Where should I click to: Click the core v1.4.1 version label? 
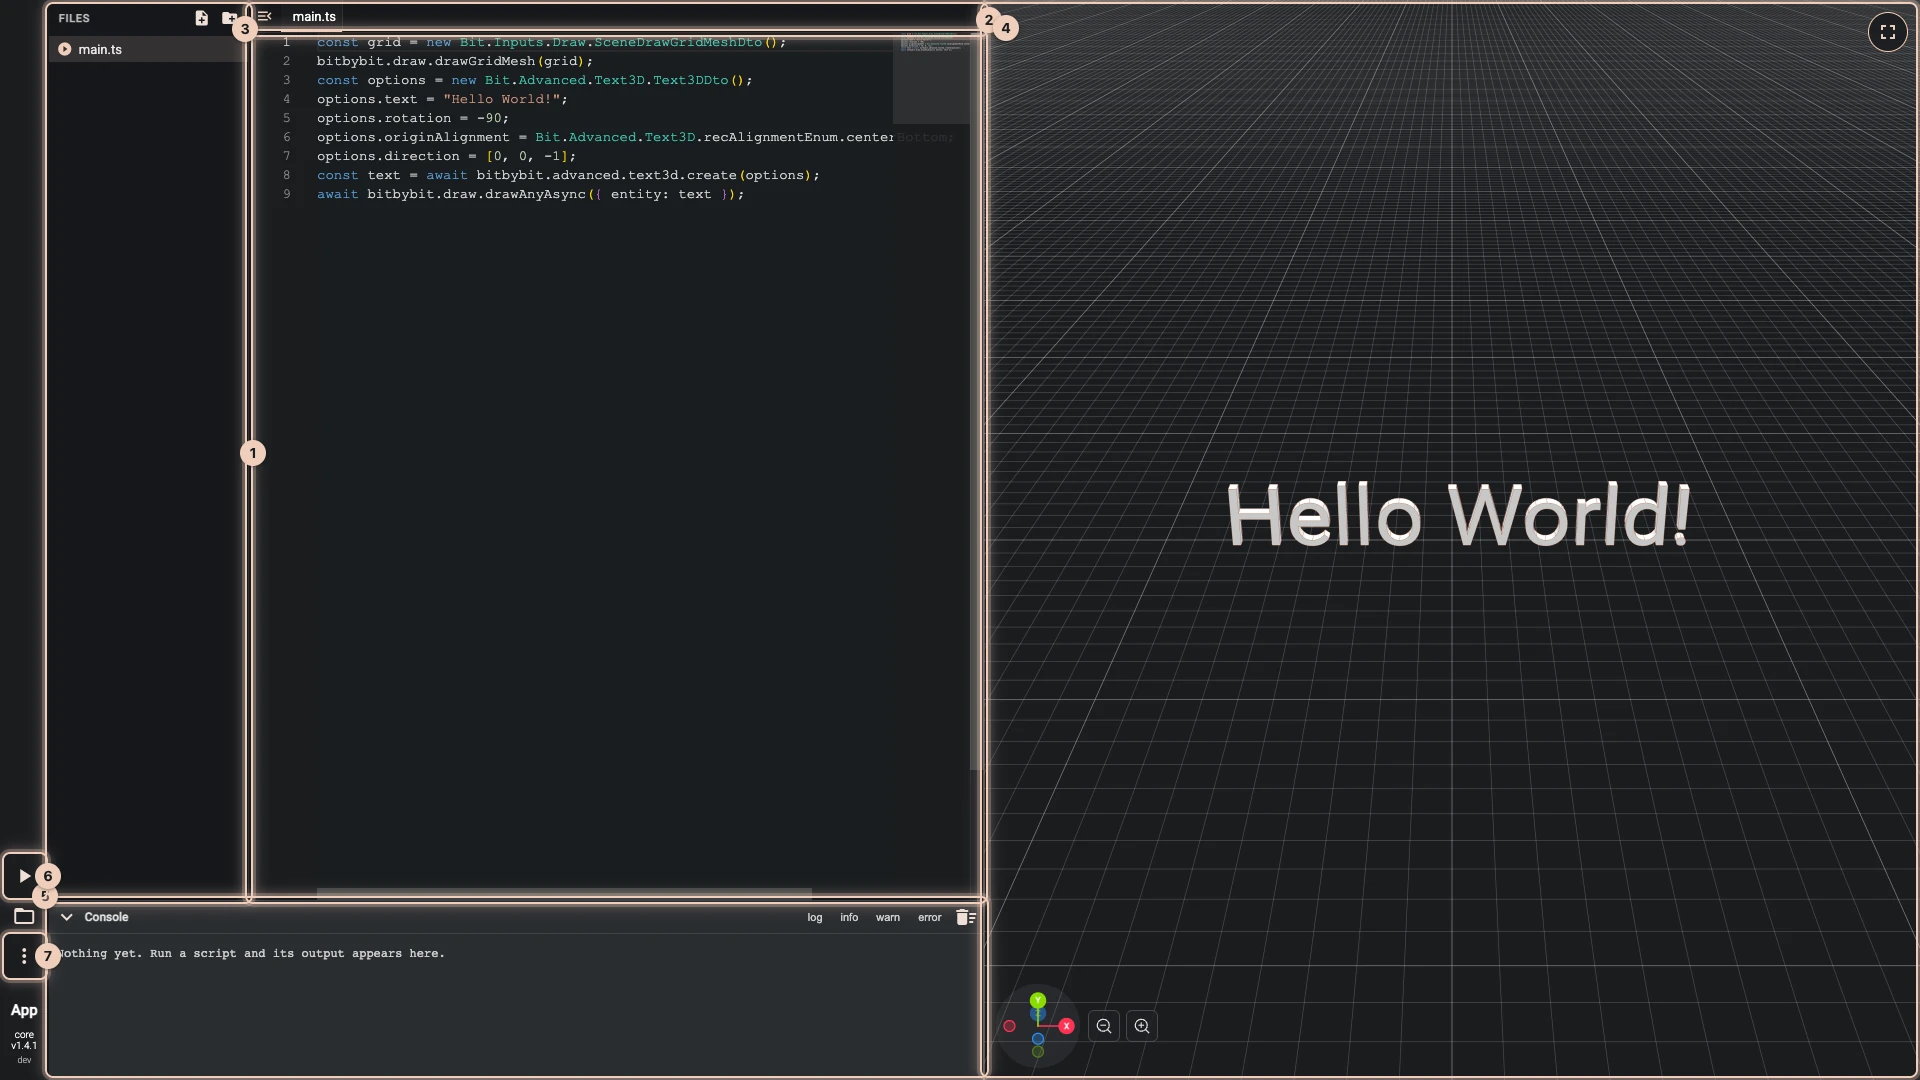[24, 1040]
